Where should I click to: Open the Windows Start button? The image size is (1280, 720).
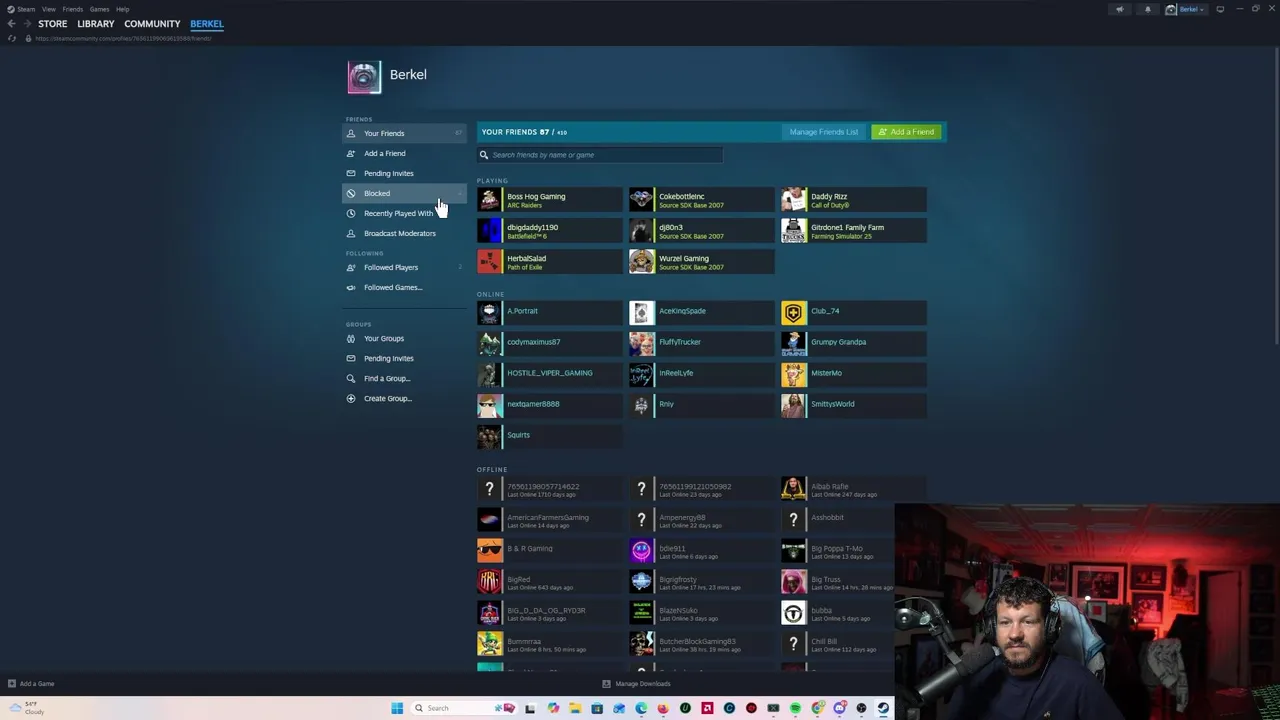[397, 708]
